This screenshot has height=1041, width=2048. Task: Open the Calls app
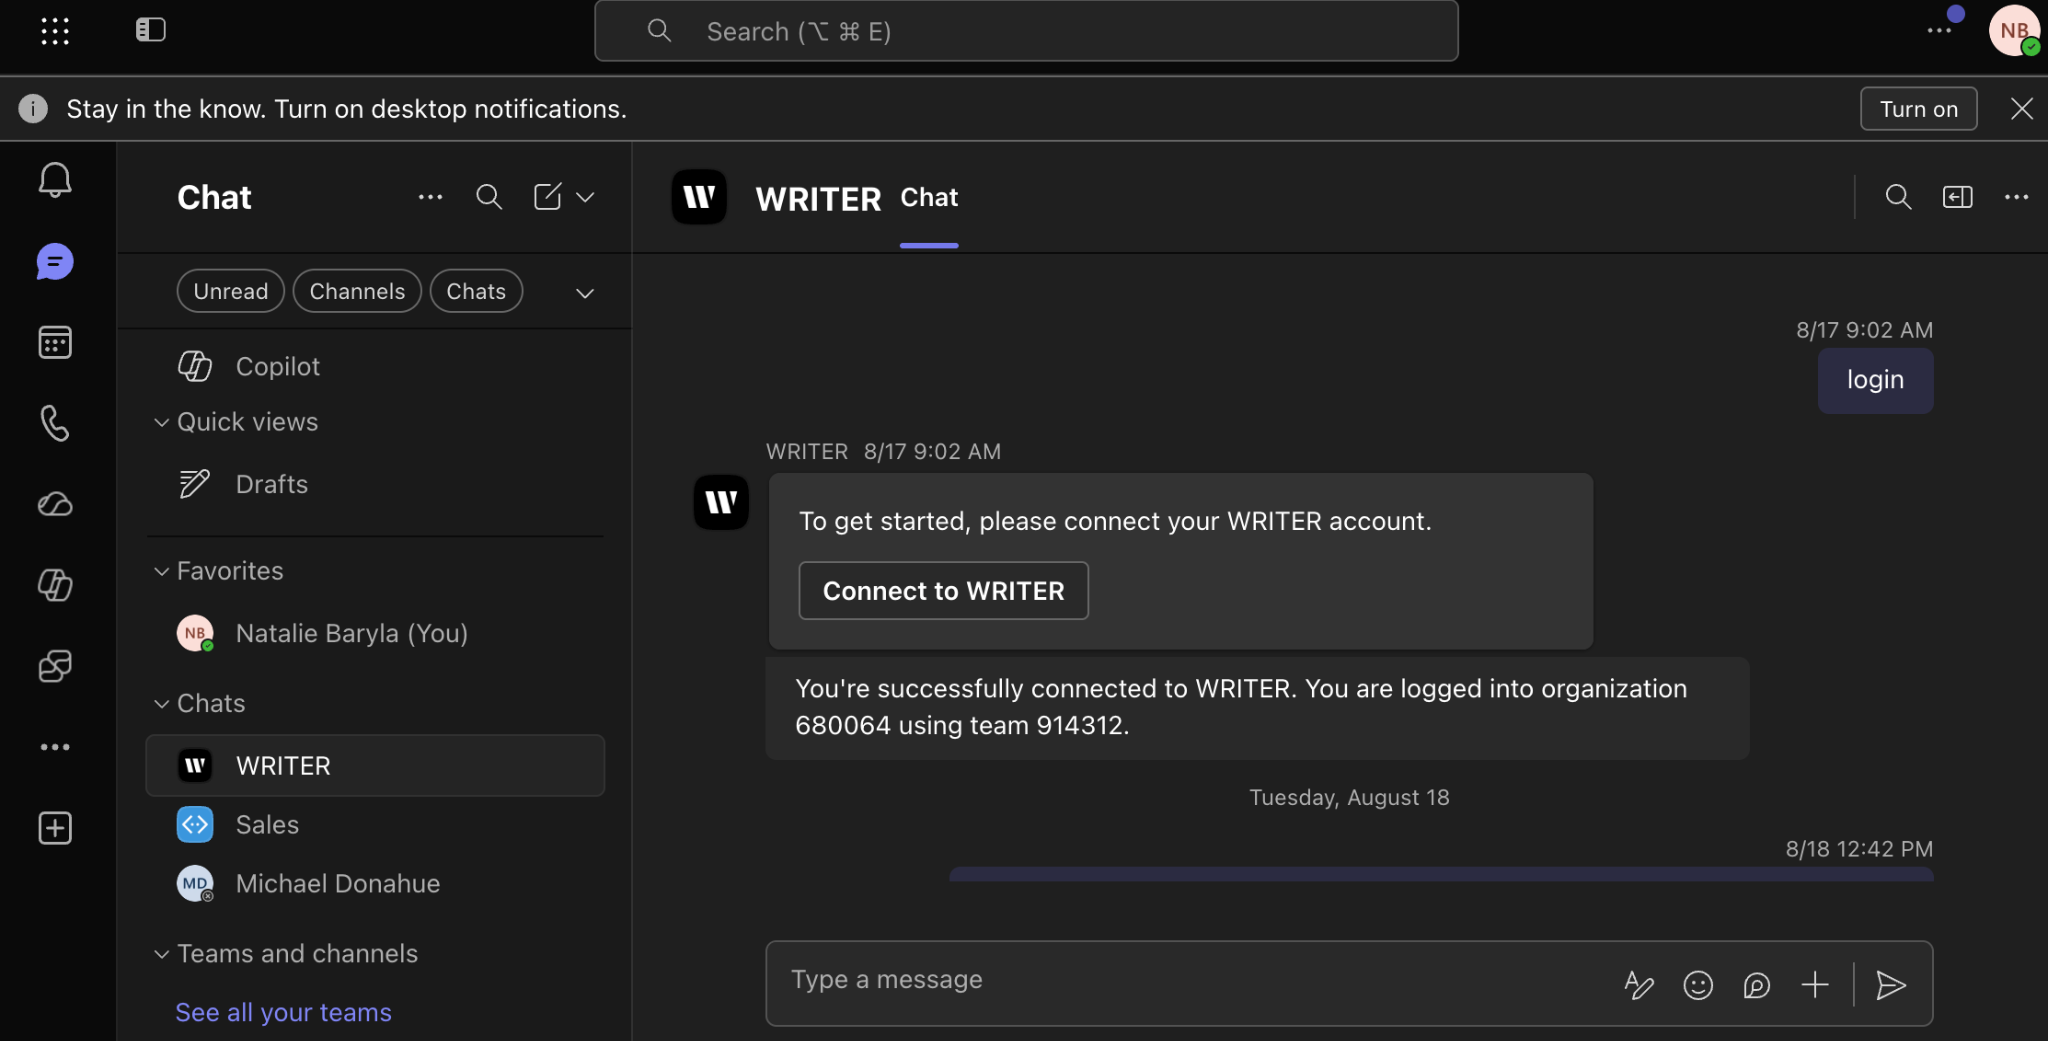pyautogui.click(x=55, y=424)
